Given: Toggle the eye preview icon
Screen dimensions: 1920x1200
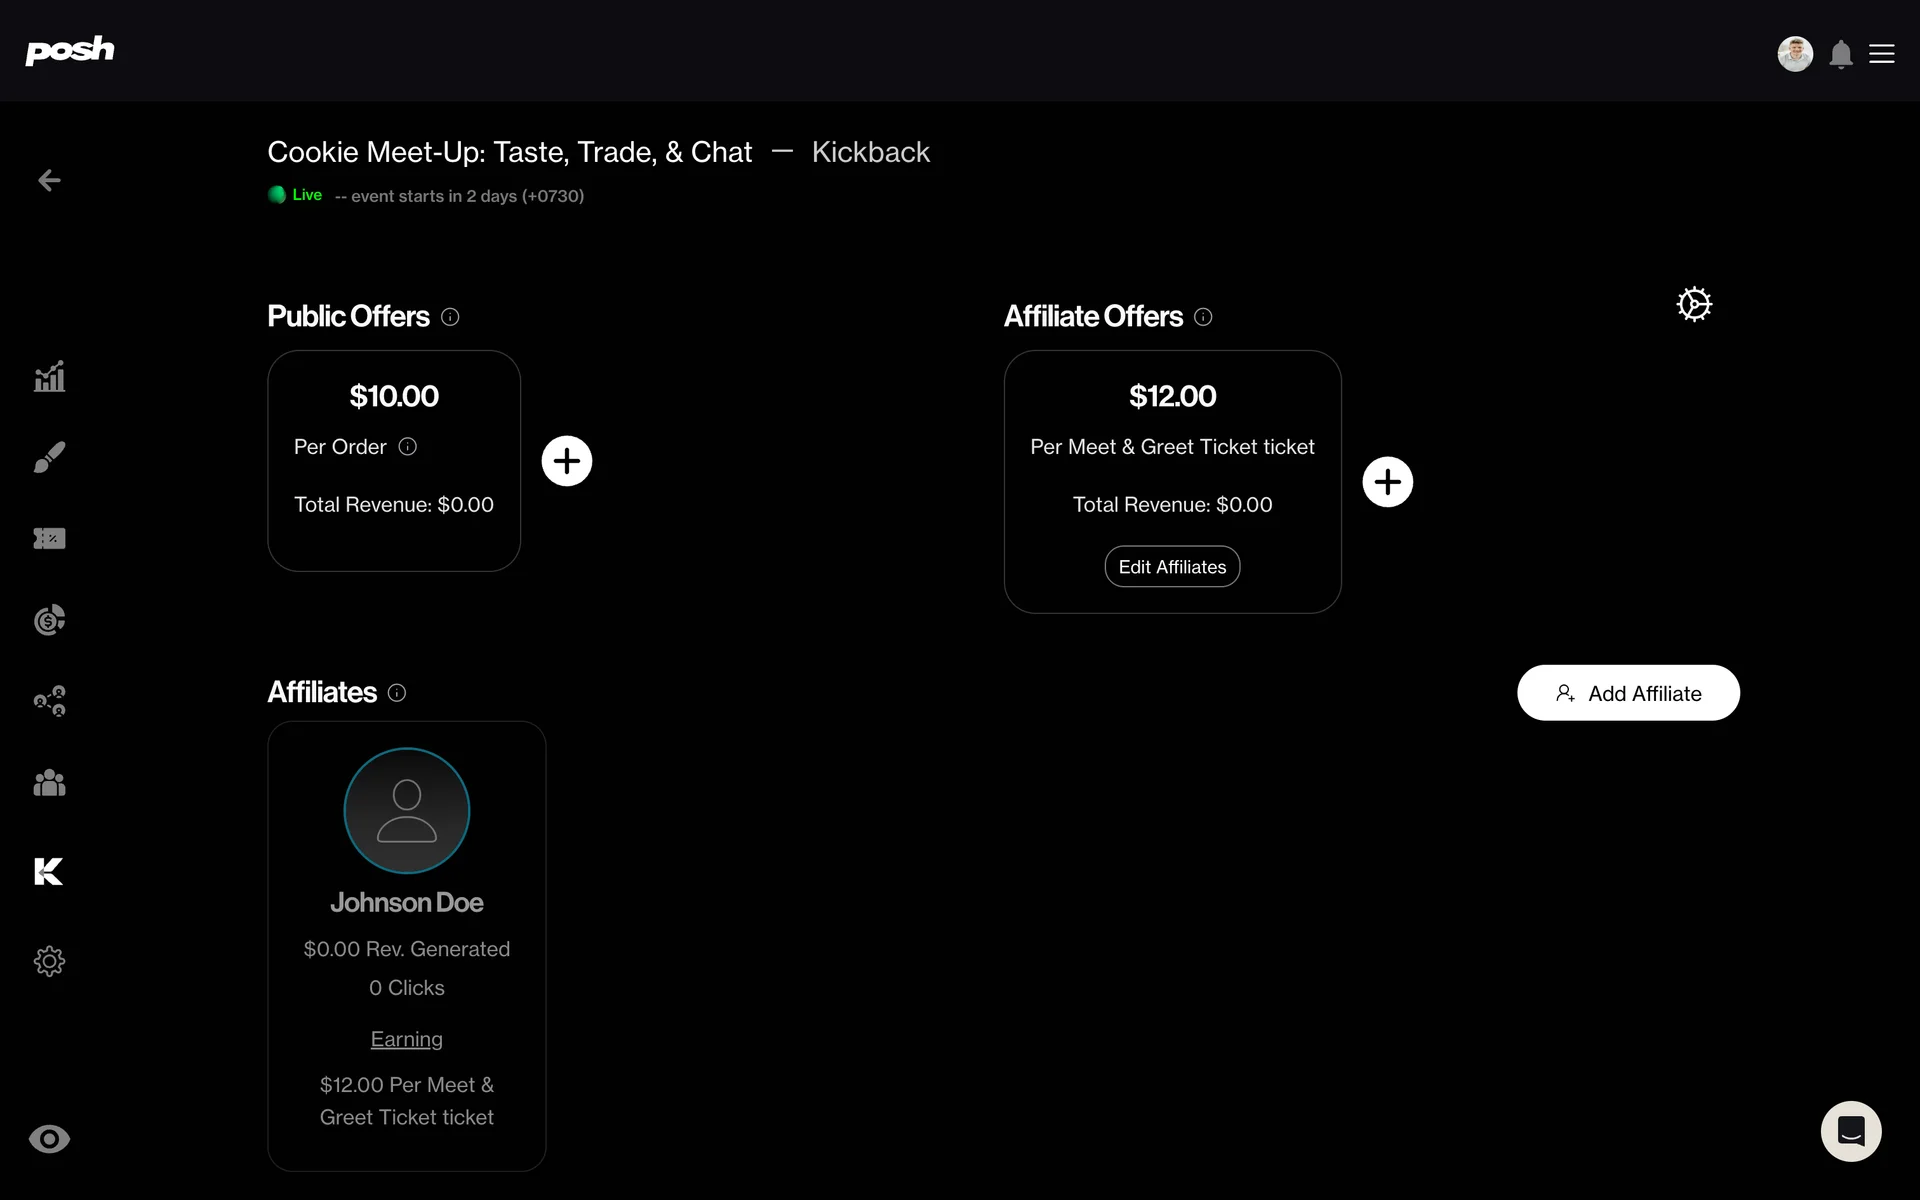Looking at the screenshot, I should [49, 1139].
